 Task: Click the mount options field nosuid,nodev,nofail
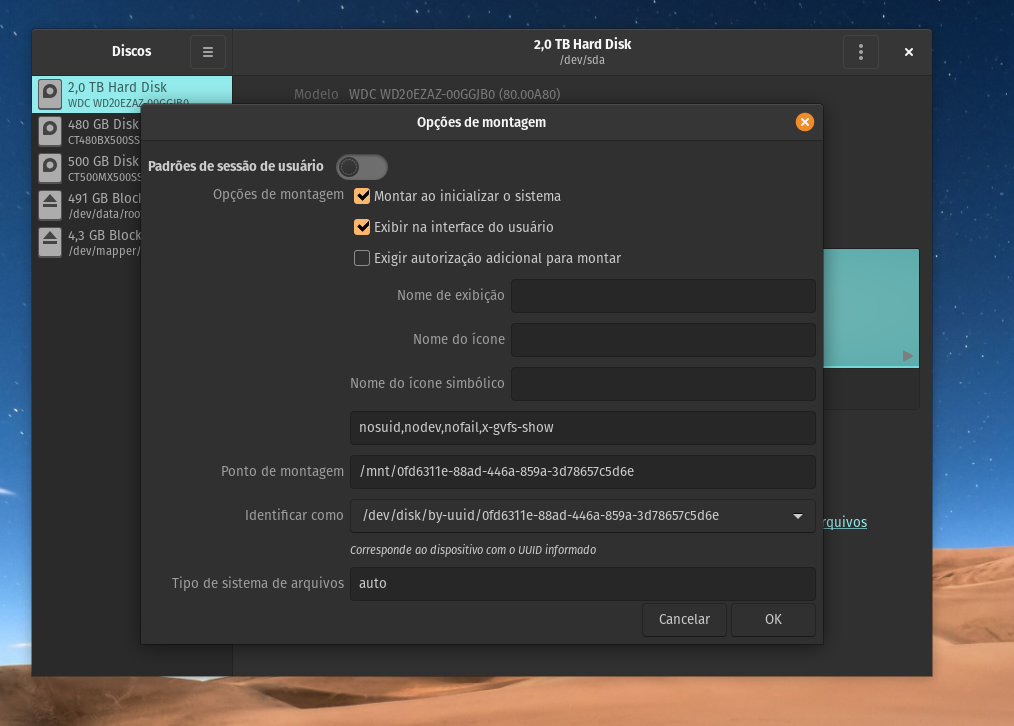582,427
